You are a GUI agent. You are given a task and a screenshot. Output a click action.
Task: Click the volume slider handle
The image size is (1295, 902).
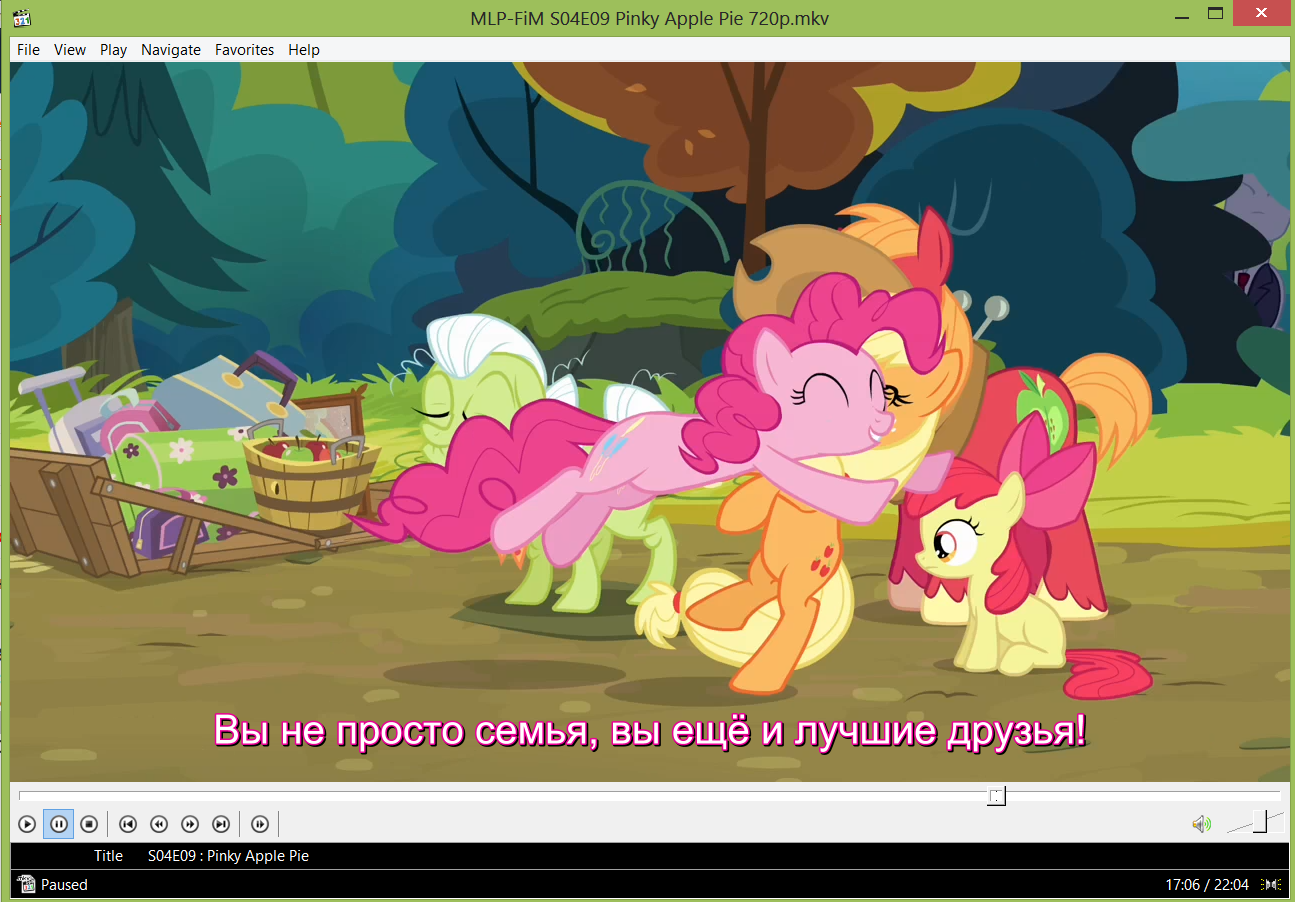(1260, 822)
